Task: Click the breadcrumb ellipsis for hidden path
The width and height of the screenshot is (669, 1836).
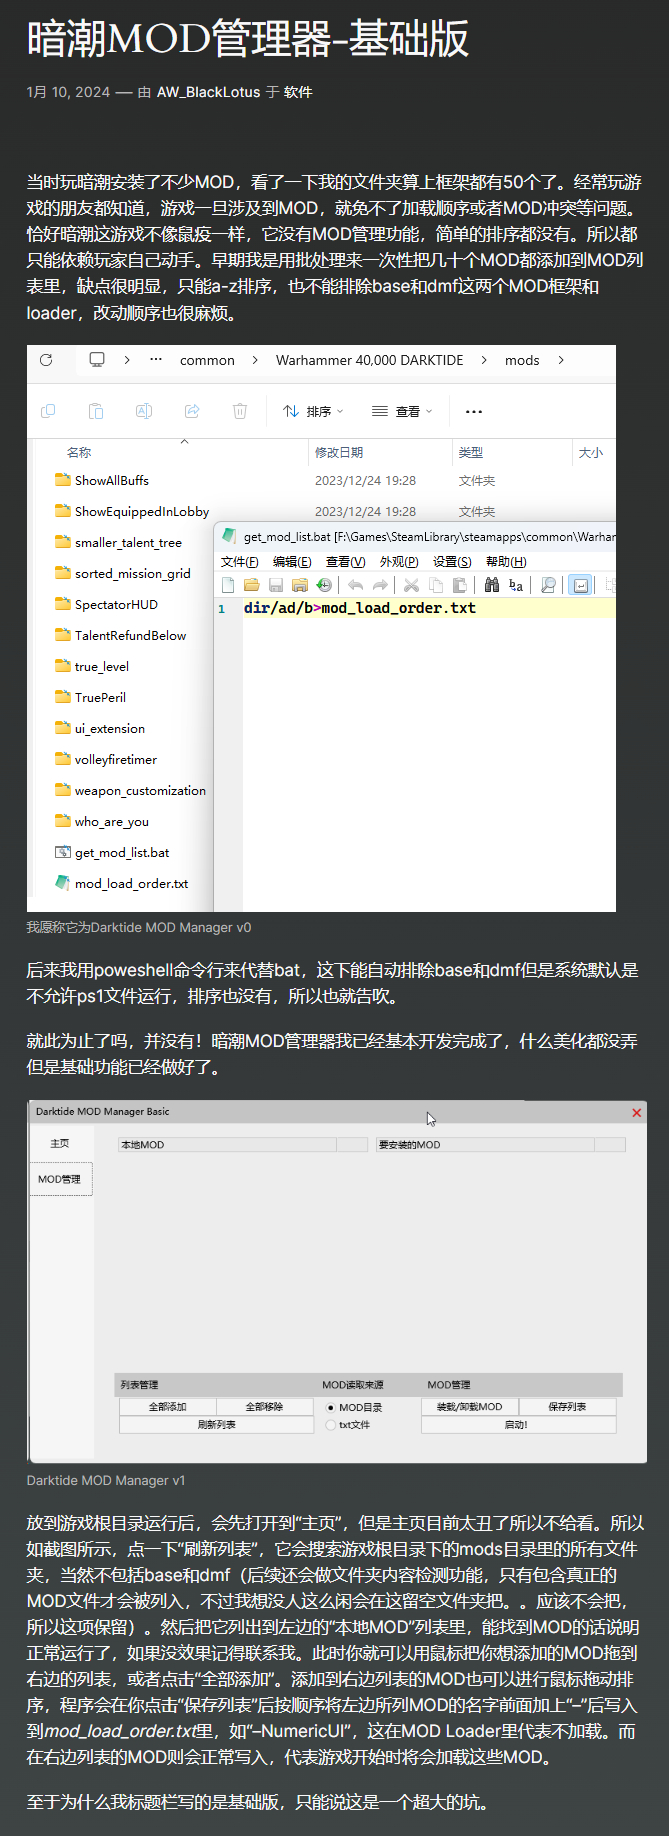Action: click(156, 360)
